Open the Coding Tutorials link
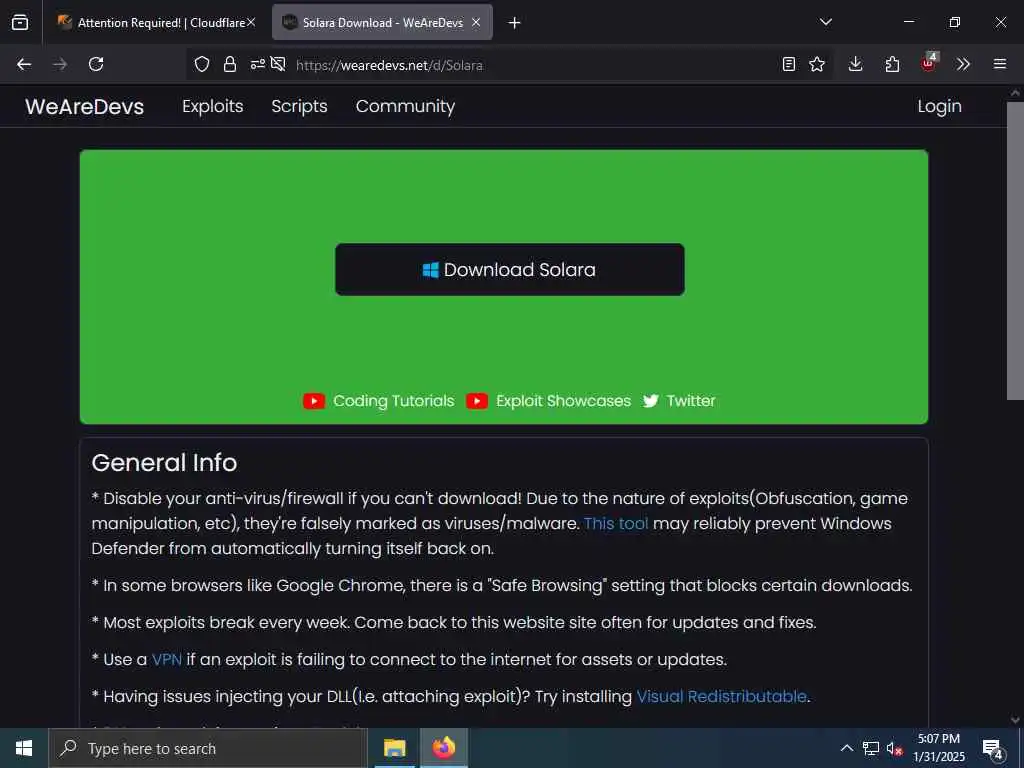This screenshot has width=1024, height=768. pos(393,401)
